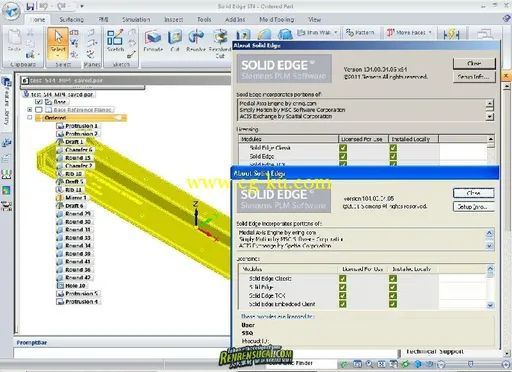
Task: Select Round 15 in the feature tree
Action: (75, 158)
